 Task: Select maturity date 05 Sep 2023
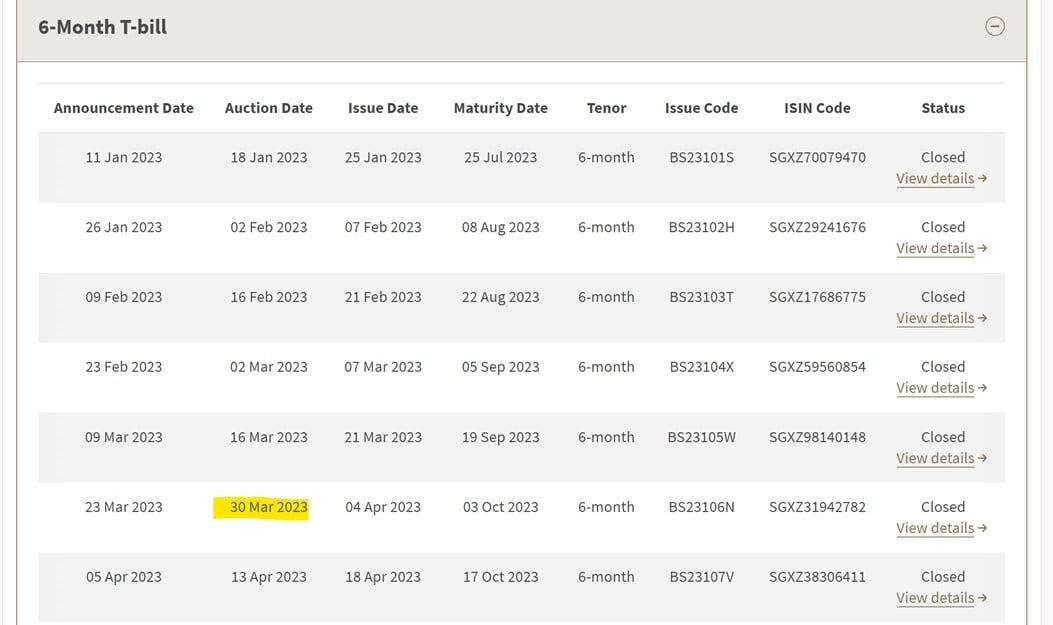coord(500,367)
